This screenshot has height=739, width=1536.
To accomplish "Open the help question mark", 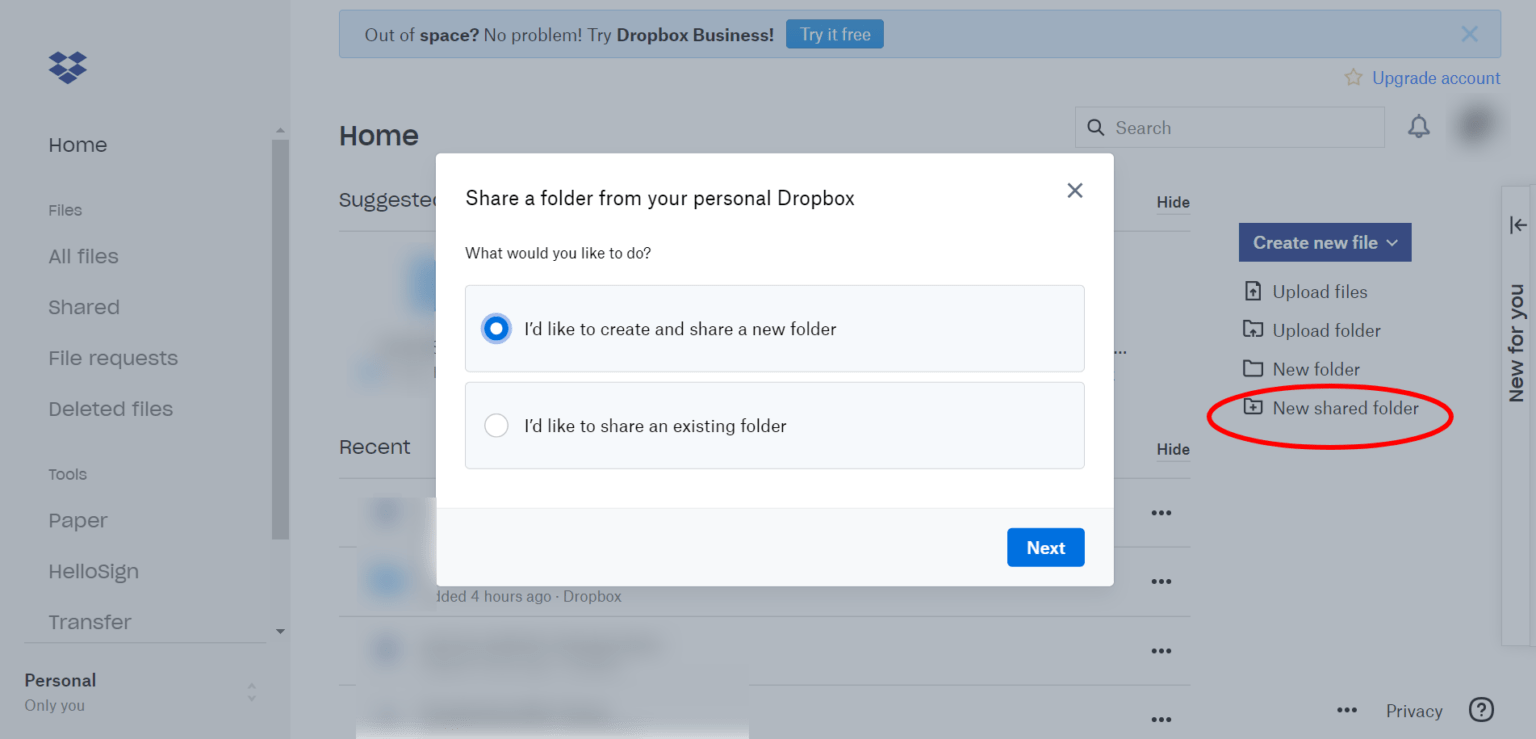I will pyautogui.click(x=1481, y=710).
